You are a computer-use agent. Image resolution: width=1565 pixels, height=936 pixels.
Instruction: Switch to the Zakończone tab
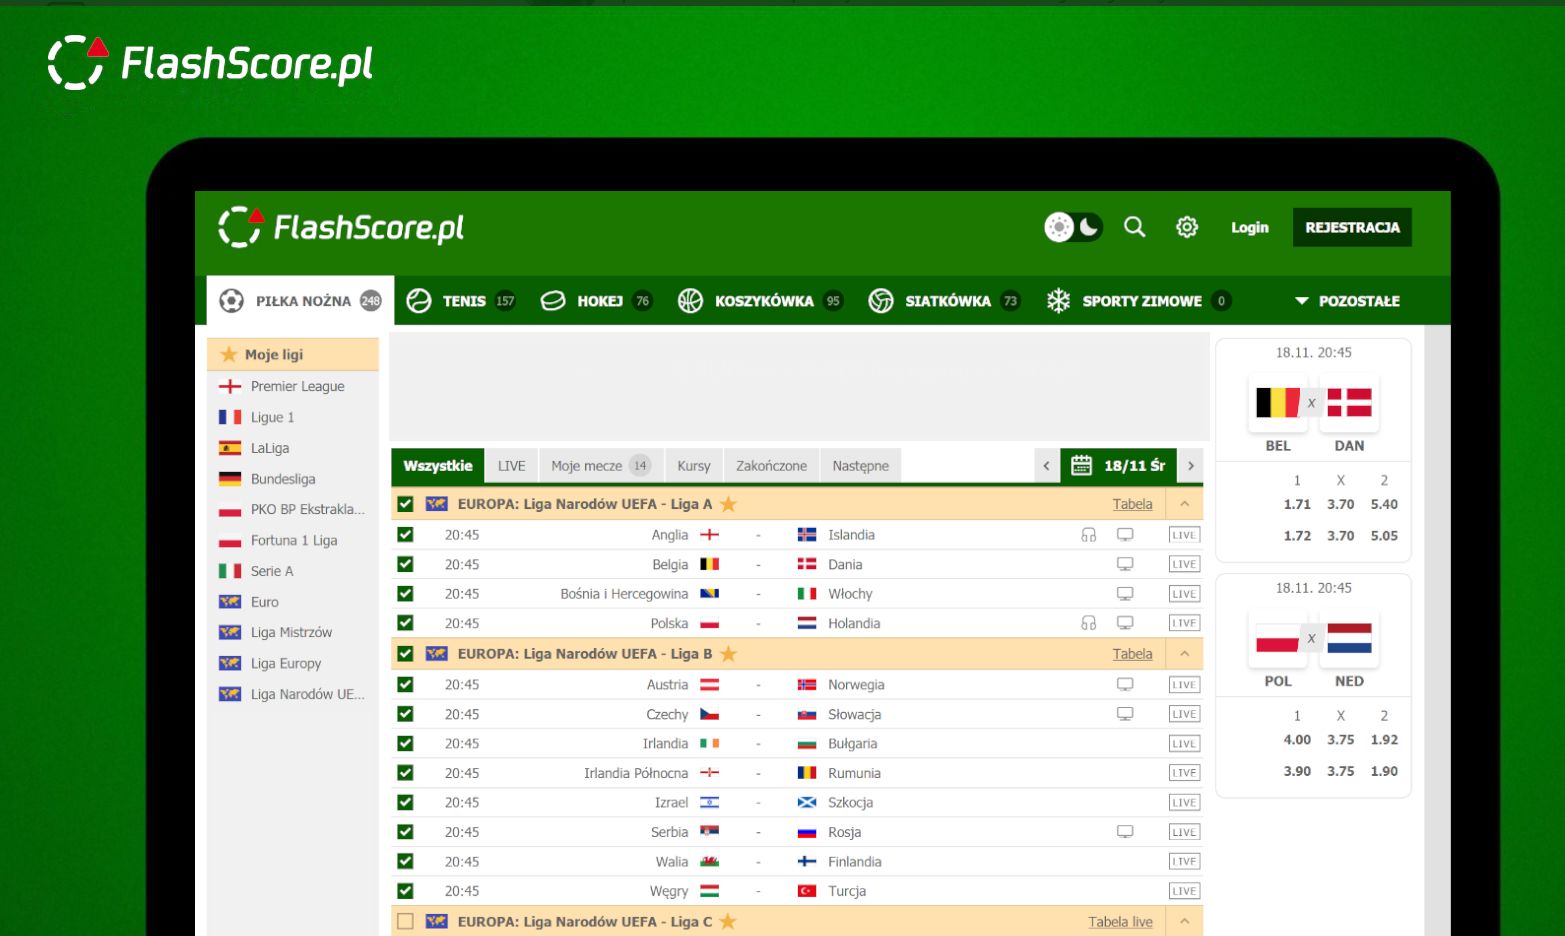tap(771, 465)
